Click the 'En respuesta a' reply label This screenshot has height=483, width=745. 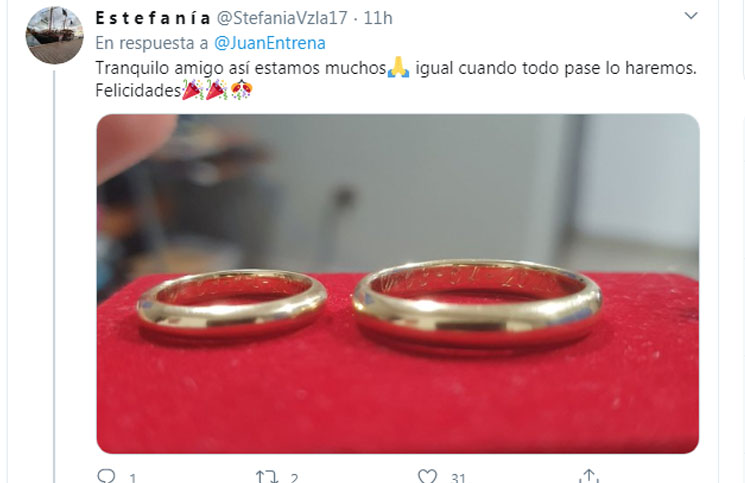click(152, 43)
